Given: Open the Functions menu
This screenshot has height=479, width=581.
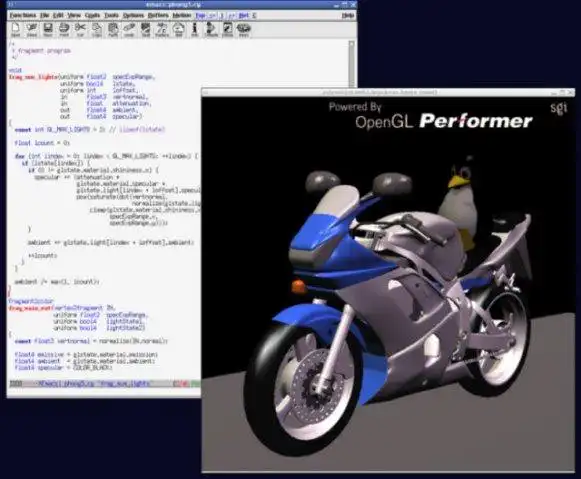Looking at the screenshot, I should click(x=23, y=15).
